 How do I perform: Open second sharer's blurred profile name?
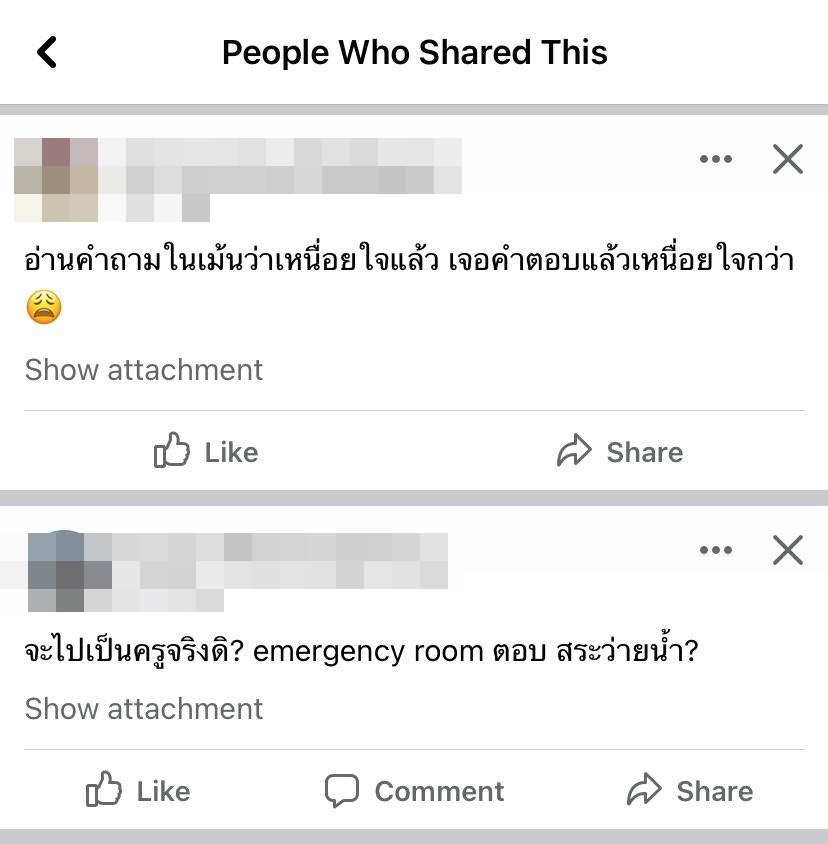click(279, 561)
